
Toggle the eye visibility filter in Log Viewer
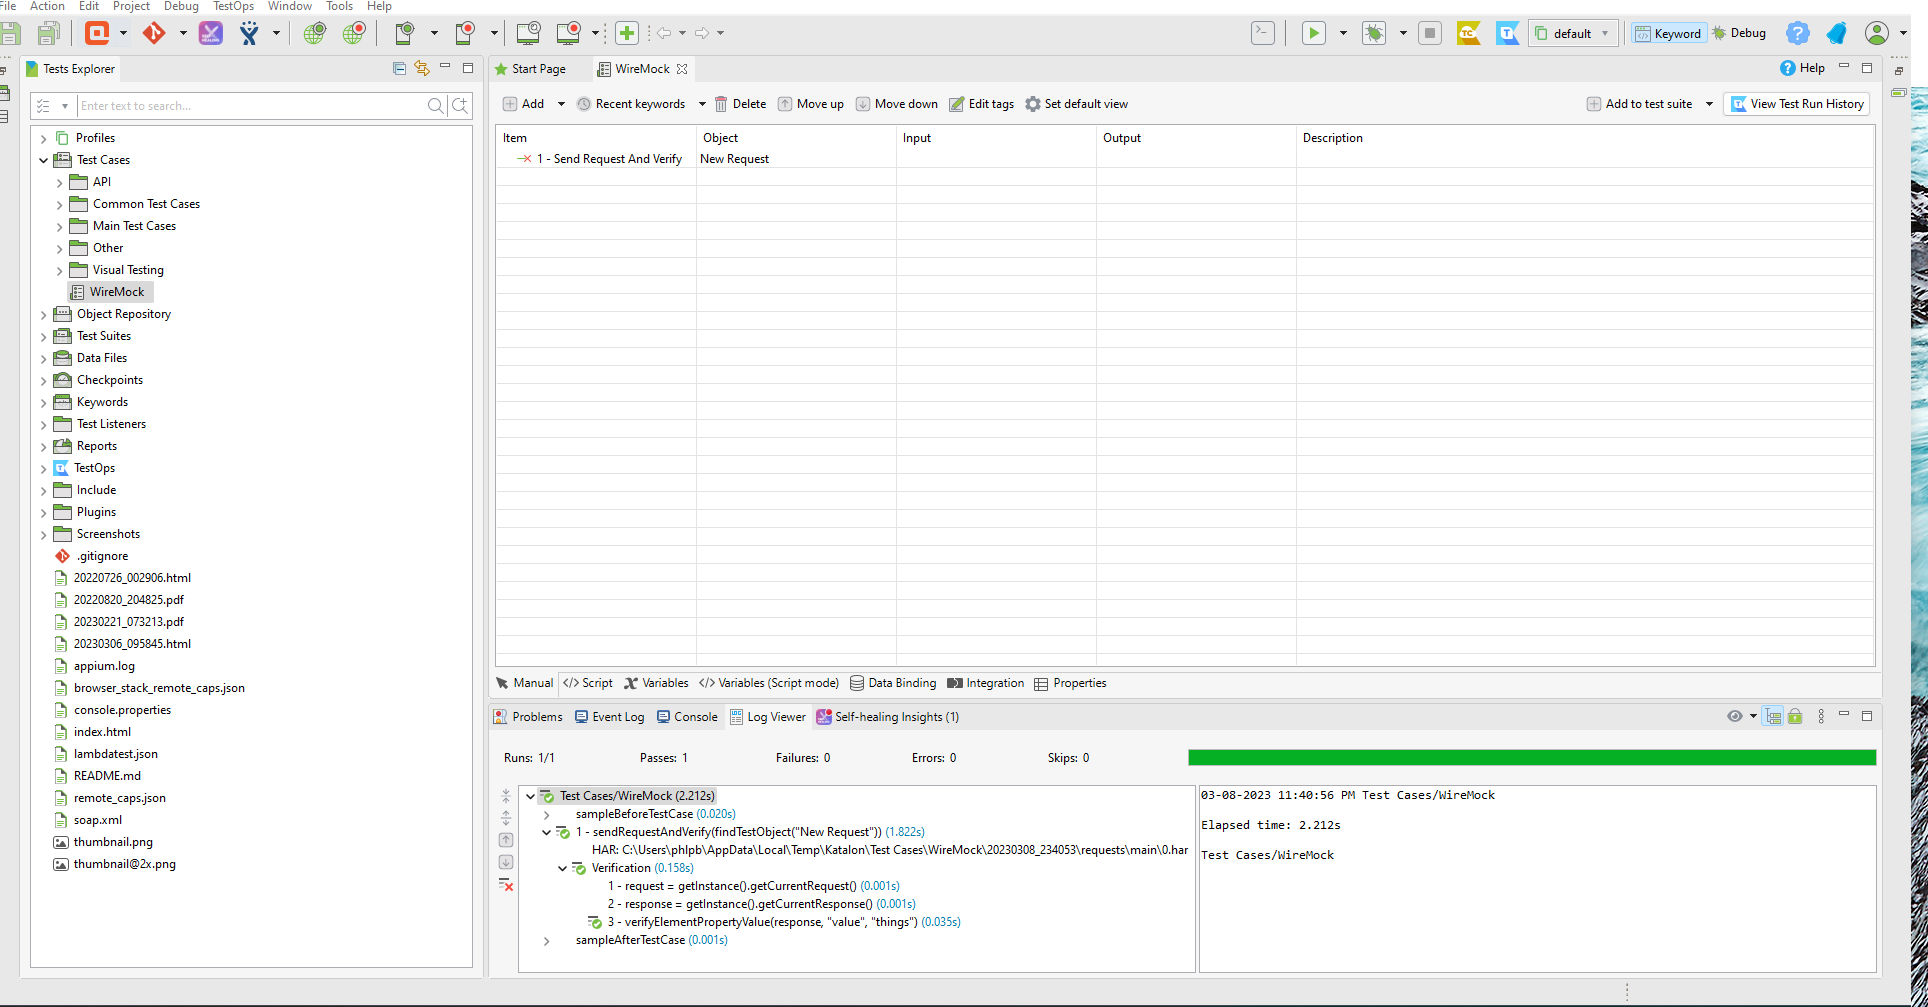pyautogui.click(x=1735, y=716)
